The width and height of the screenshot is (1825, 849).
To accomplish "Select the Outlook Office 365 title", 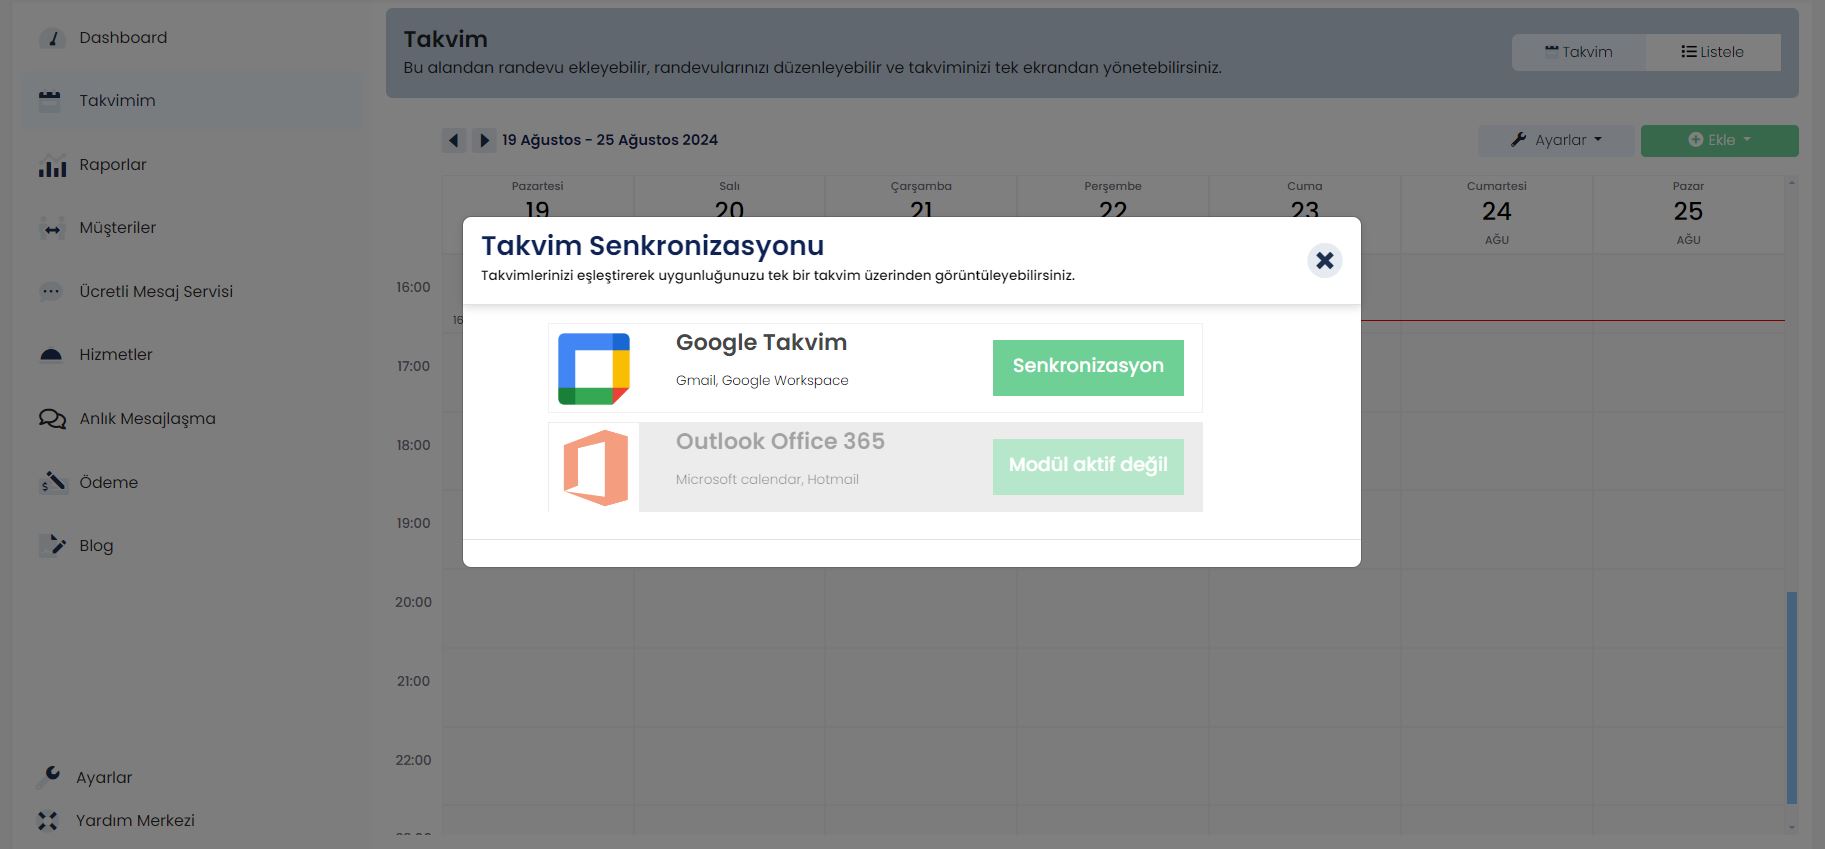I will [780, 441].
